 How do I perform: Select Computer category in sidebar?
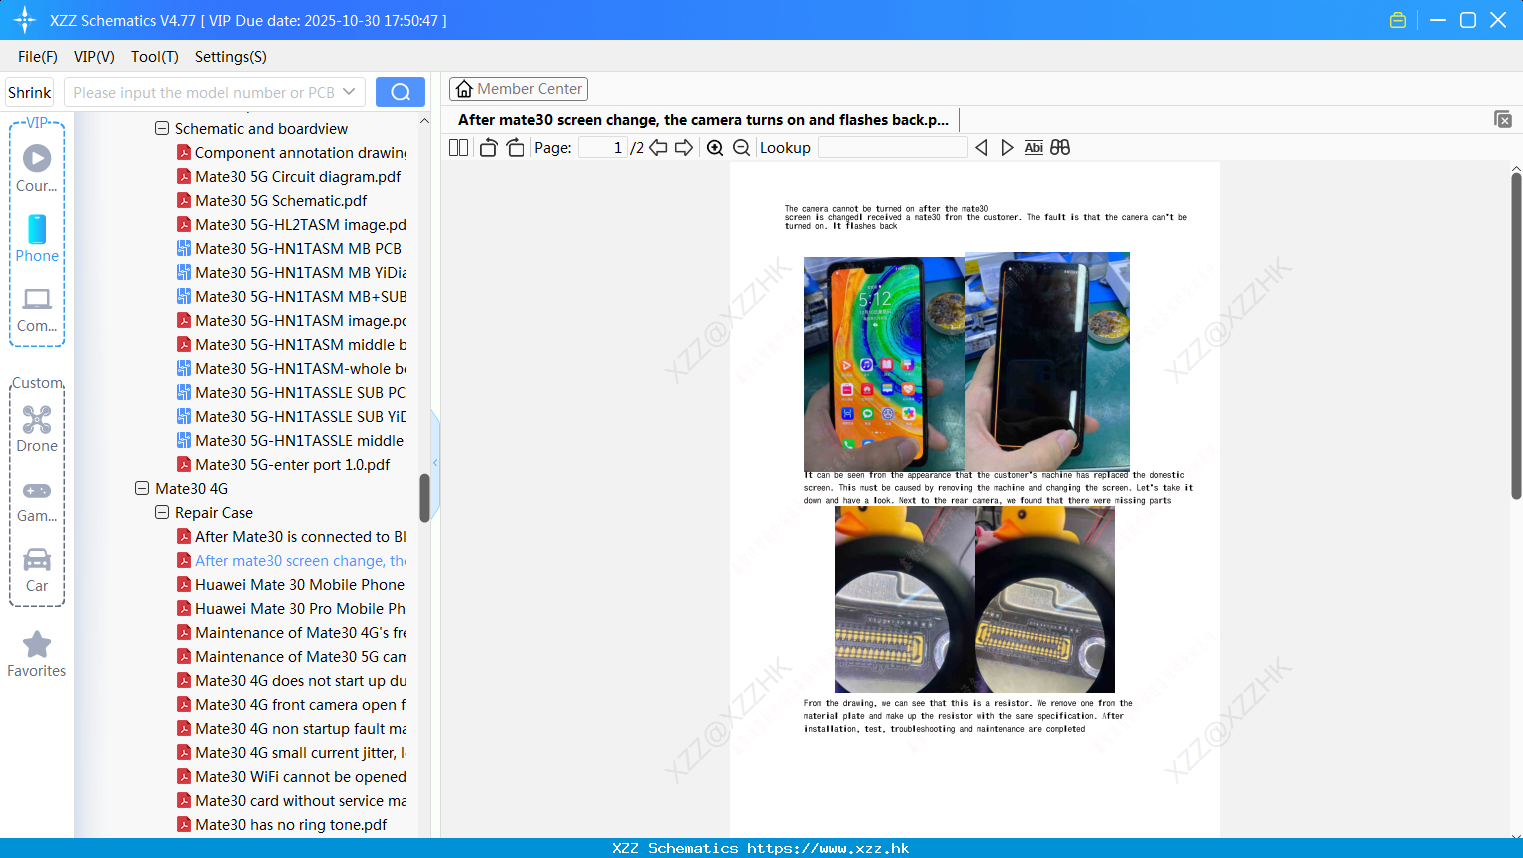pyautogui.click(x=37, y=309)
